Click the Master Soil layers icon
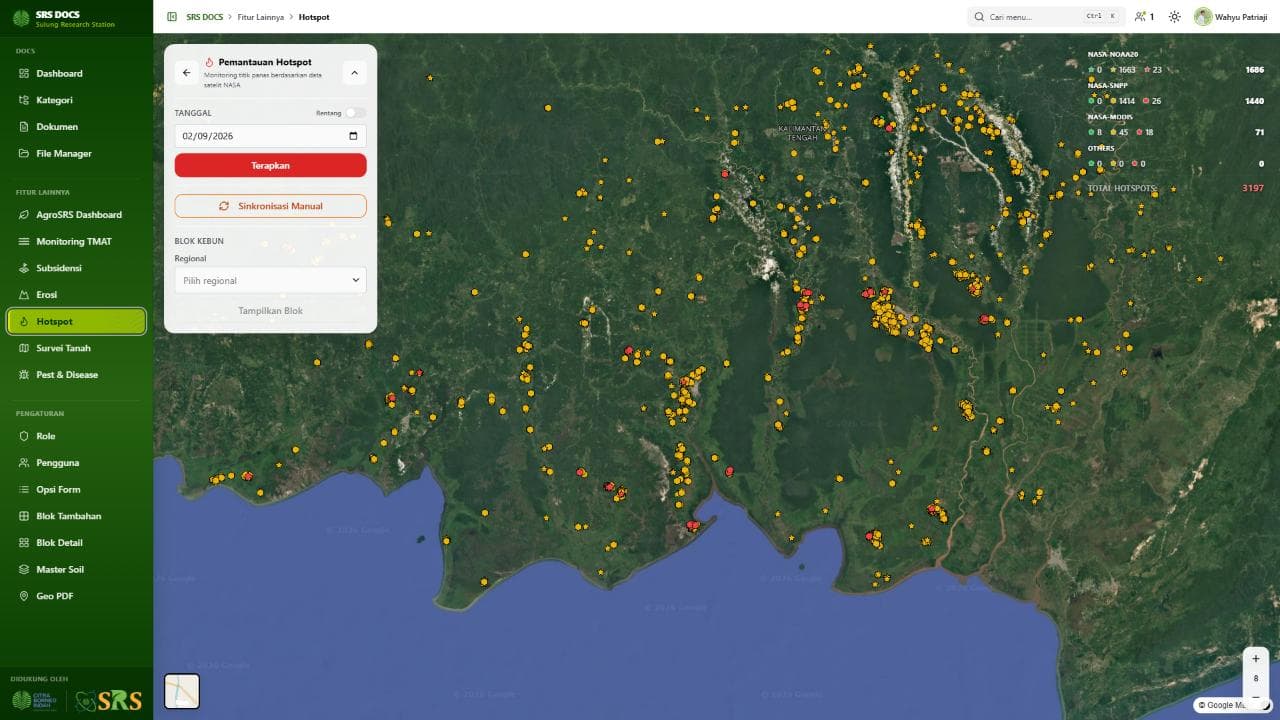This screenshot has width=1280, height=720. click(25, 569)
